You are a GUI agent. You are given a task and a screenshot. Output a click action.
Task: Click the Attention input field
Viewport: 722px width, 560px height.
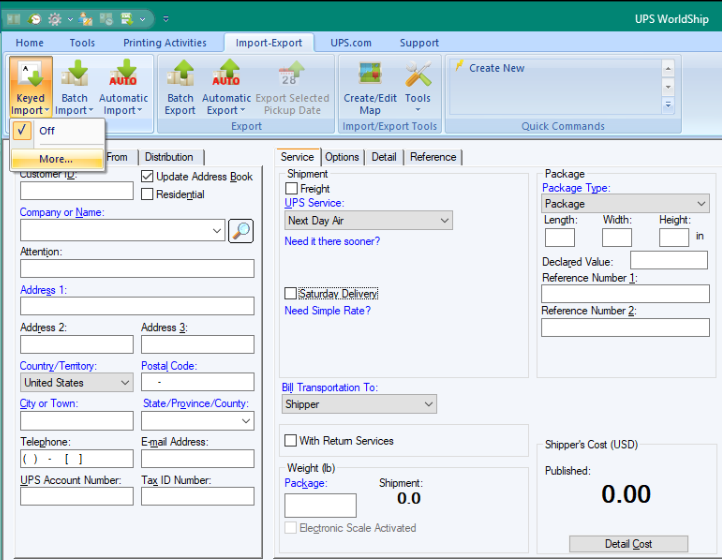tap(137, 268)
